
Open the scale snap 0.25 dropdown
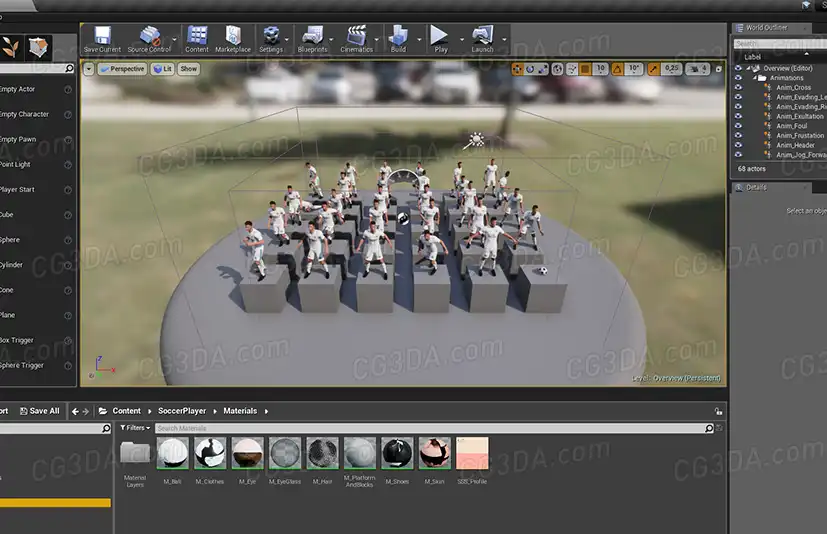click(671, 69)
